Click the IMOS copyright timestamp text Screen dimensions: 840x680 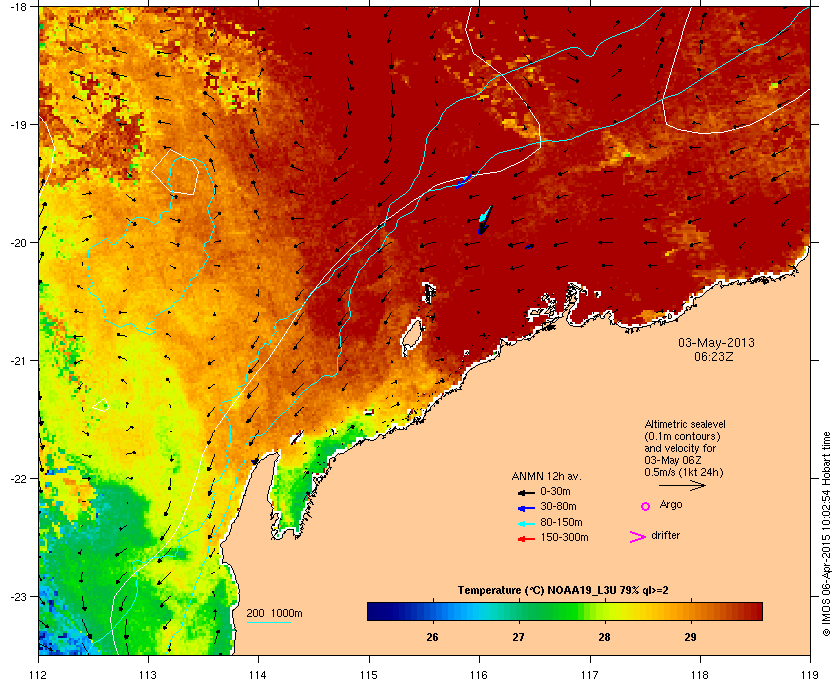[826, 534]
